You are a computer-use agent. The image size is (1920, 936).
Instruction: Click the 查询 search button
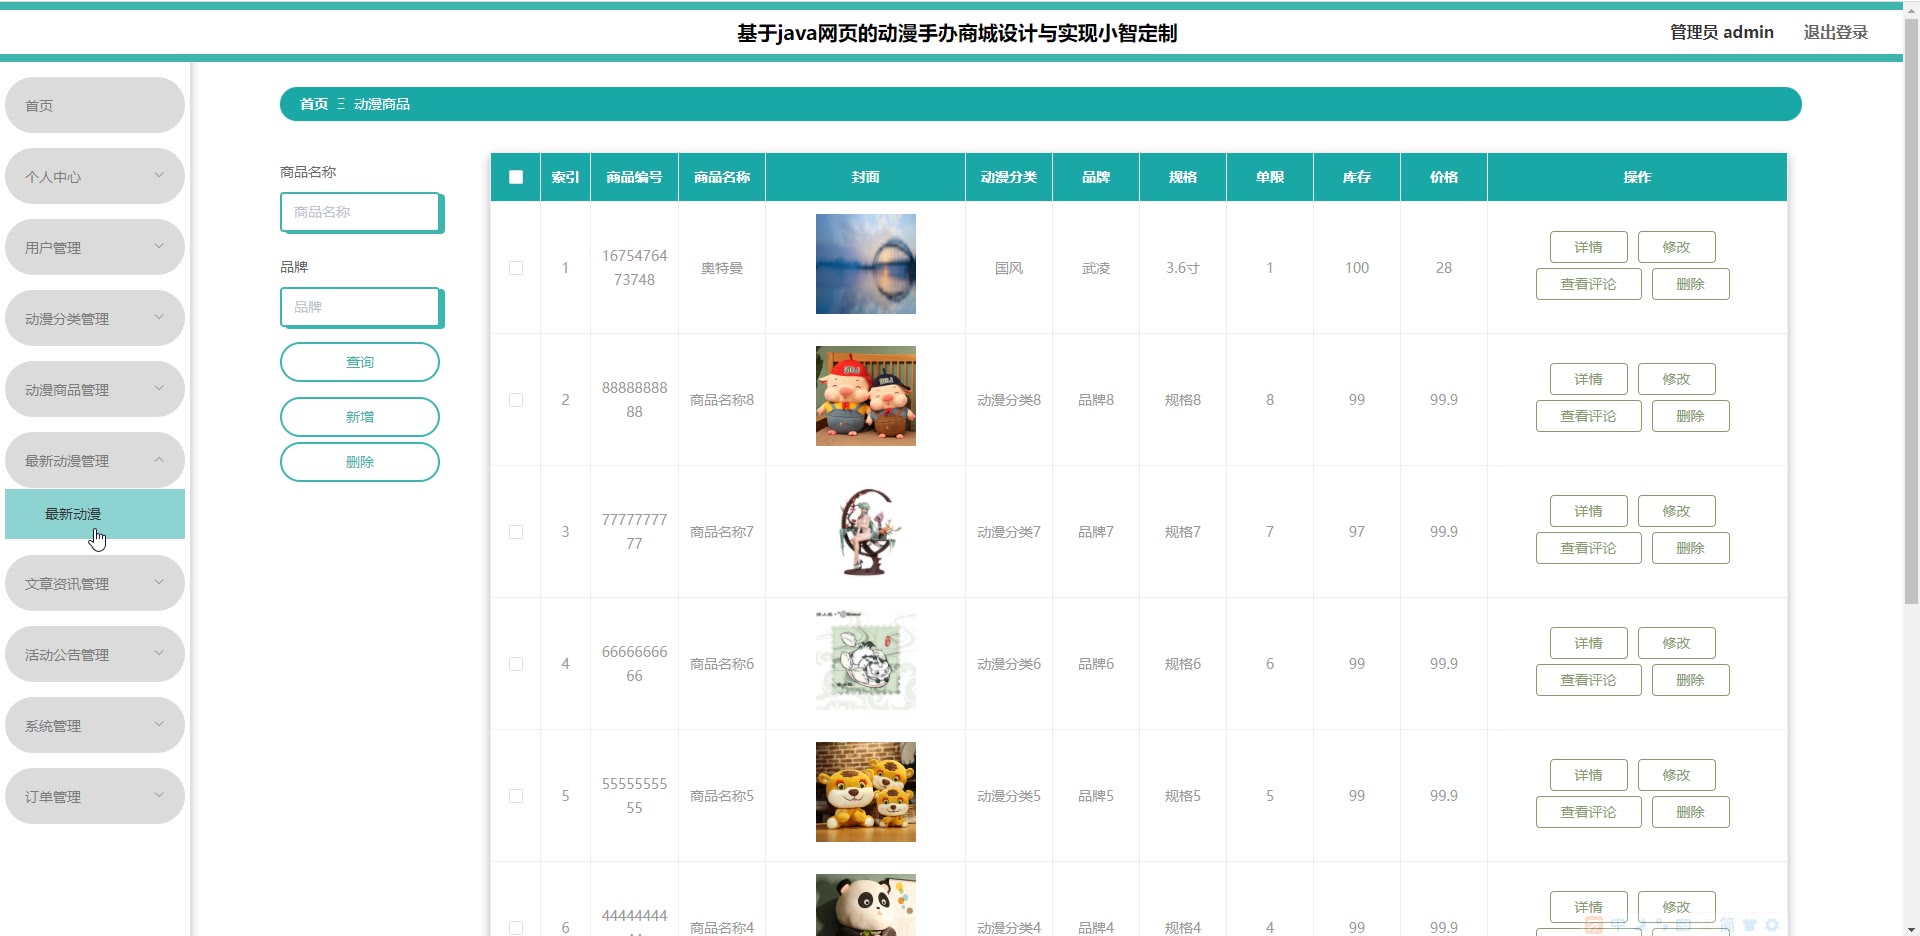click(360, 362)
